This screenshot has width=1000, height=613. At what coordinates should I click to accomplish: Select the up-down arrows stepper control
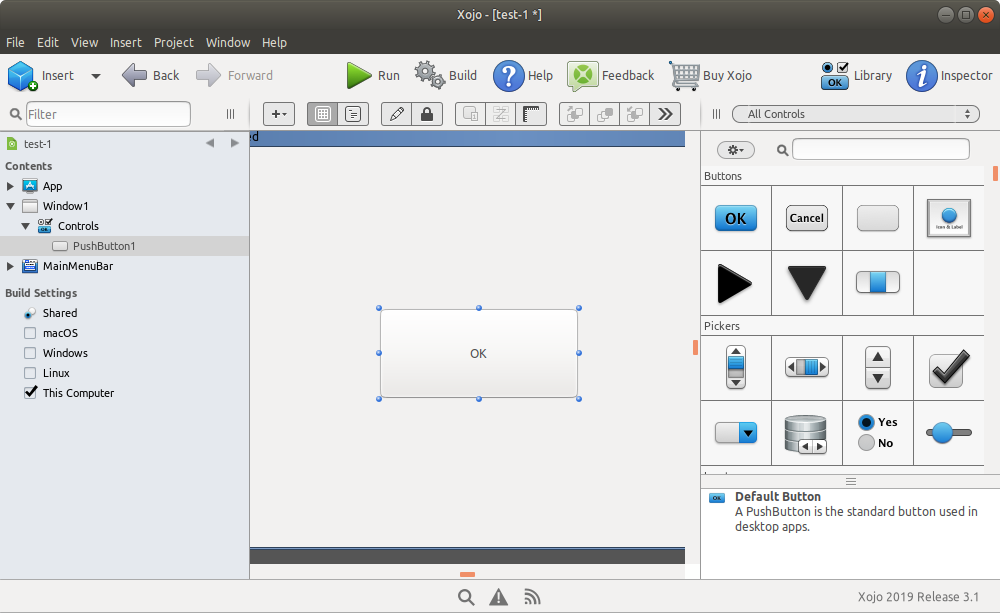tap(878, 367)
